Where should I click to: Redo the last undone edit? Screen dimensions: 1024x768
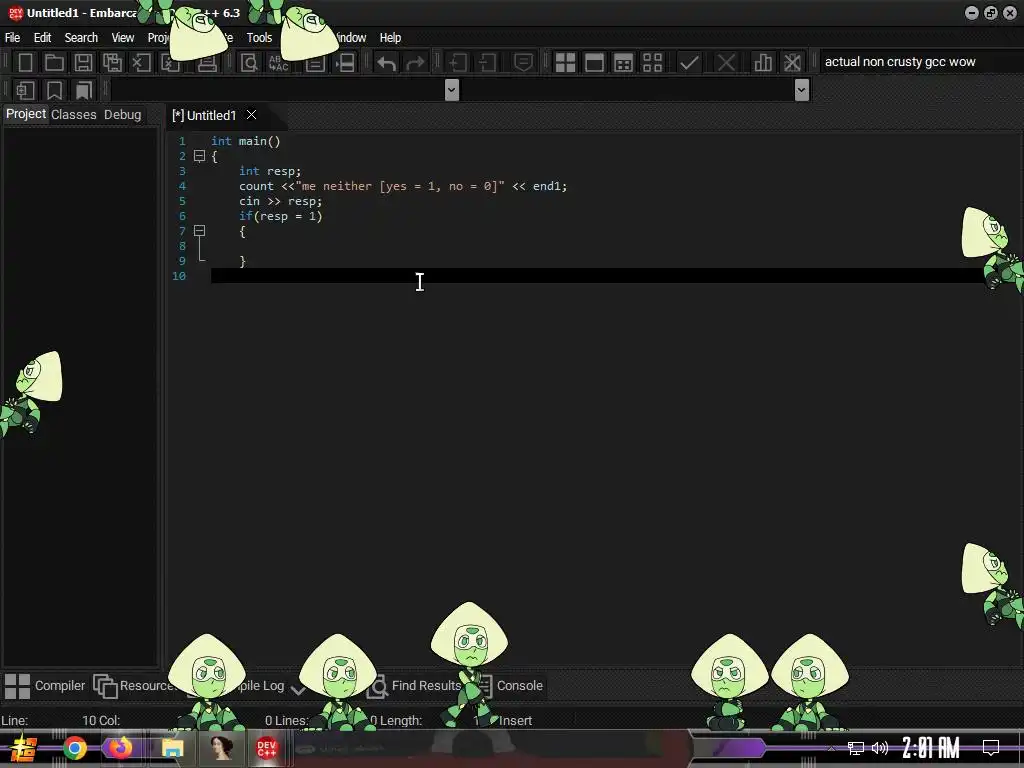[415, 63]
